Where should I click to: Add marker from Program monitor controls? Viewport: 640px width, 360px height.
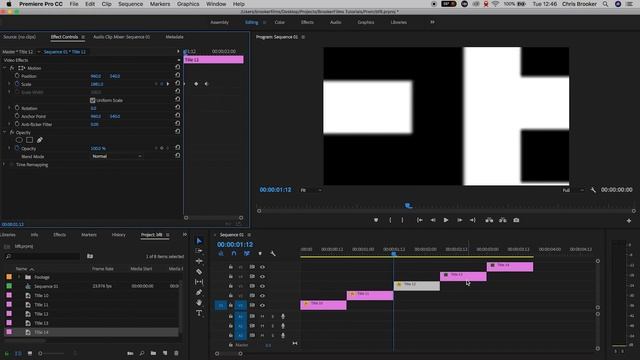click(x=376, y=220)
